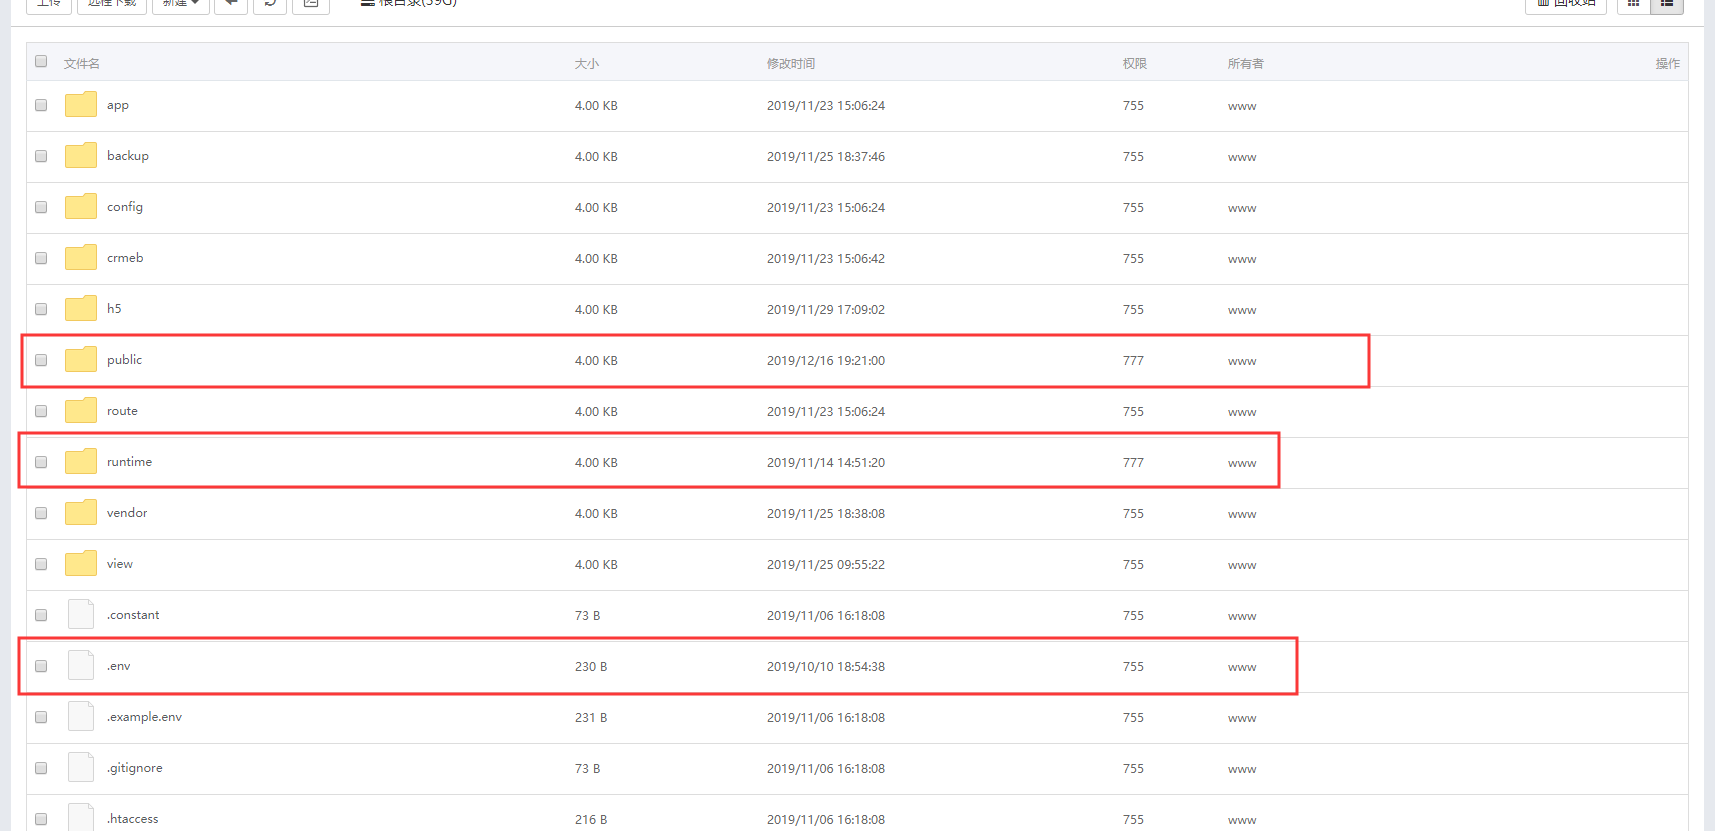Click the crmeb folder icon
The height and width of the screenshot is (831, 1715).
click(x=81, y=258)
